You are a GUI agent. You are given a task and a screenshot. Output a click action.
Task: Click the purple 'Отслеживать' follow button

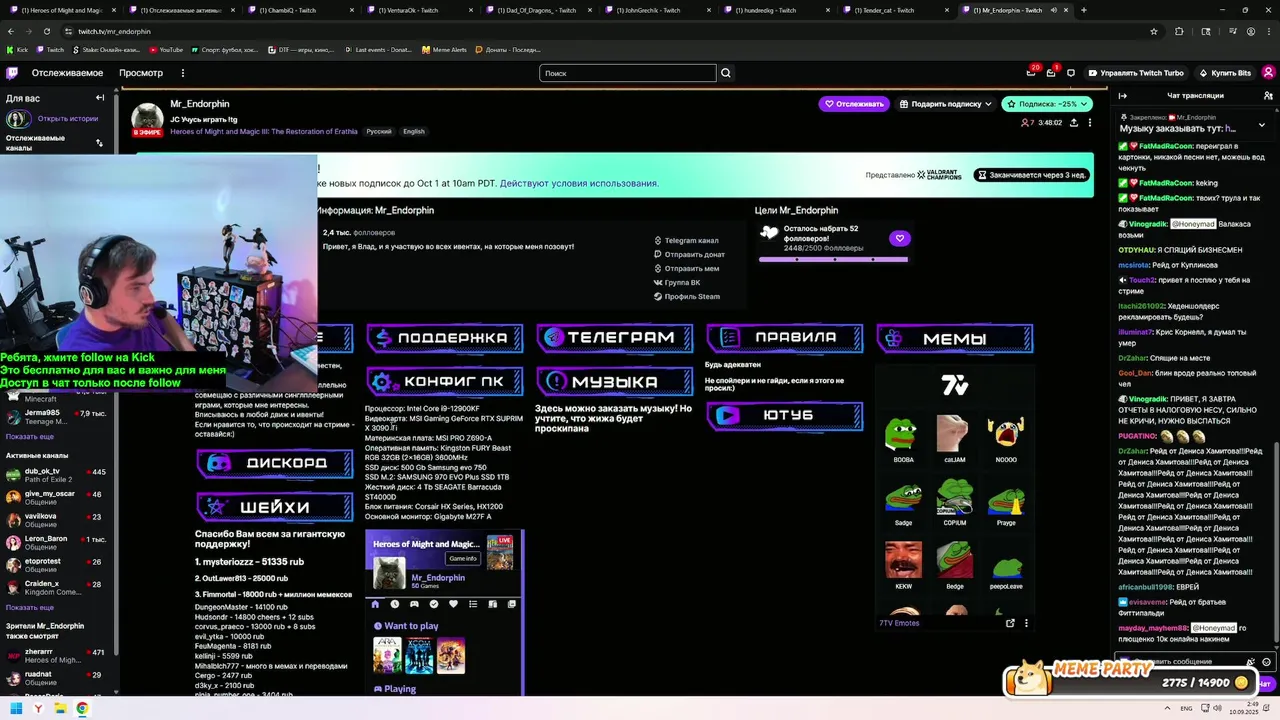pos(854,104)
